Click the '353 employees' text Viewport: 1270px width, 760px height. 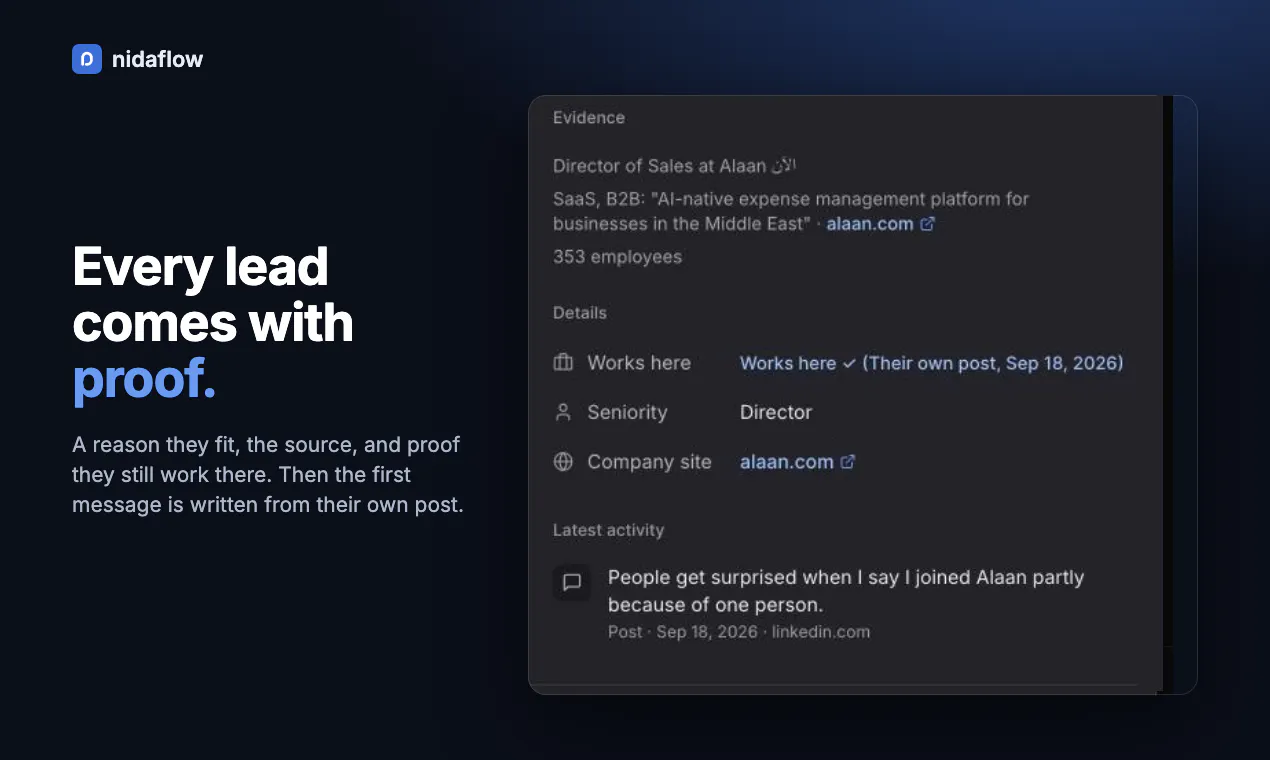click(x=617, y=257)
